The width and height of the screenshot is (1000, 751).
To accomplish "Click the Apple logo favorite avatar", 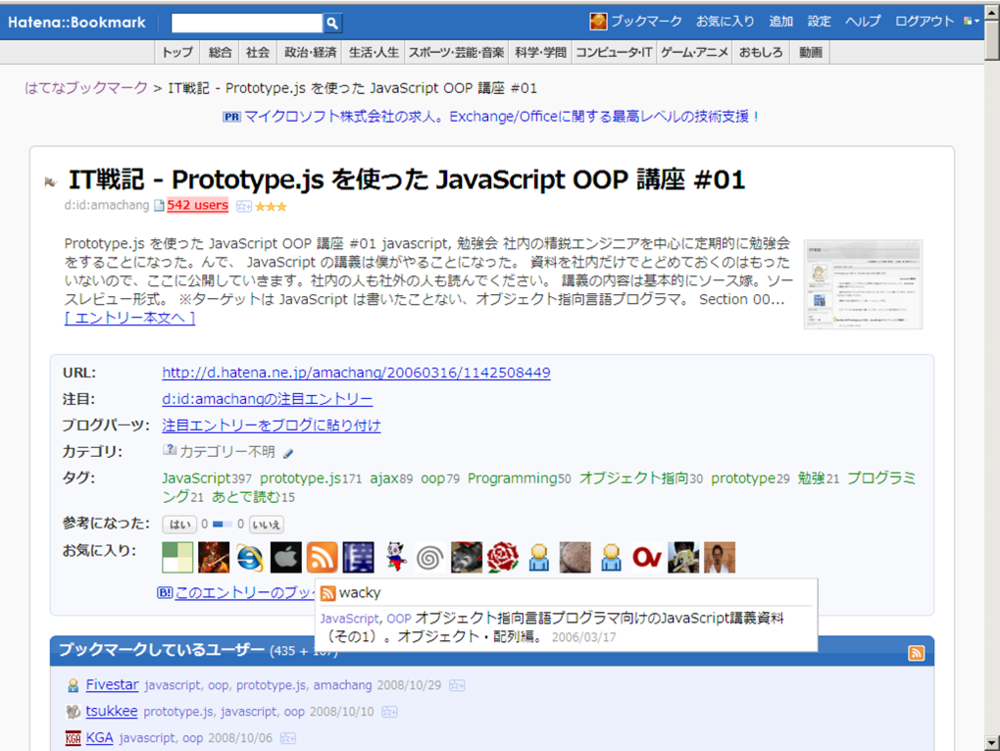I will [x=286, y=557].
